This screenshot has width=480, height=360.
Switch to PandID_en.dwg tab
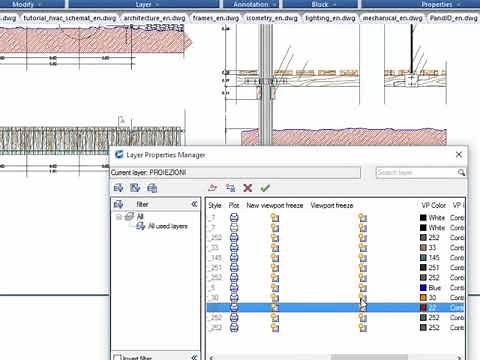click(453, 18)
